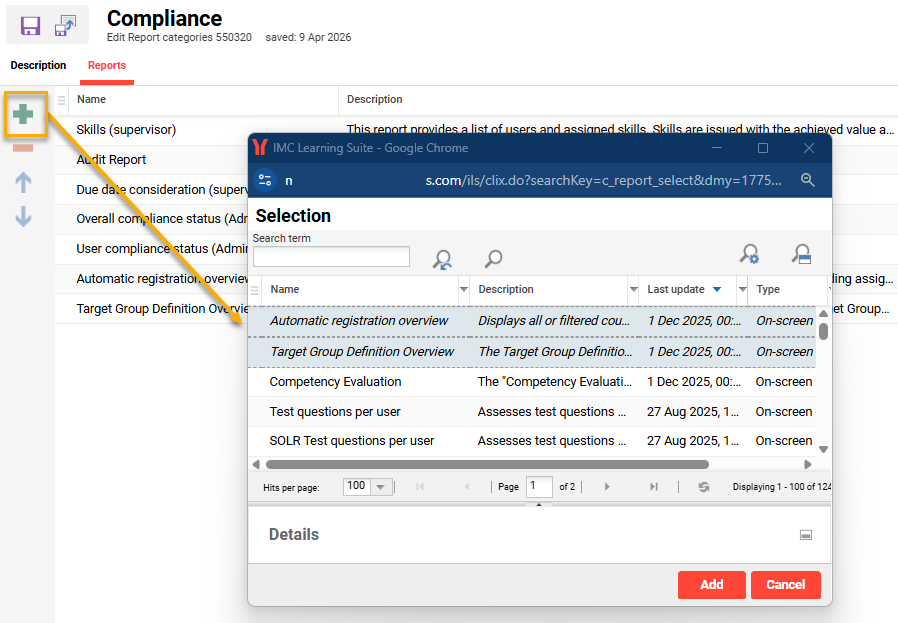Switch to the Description tab
898x623 pixels.
38,66
